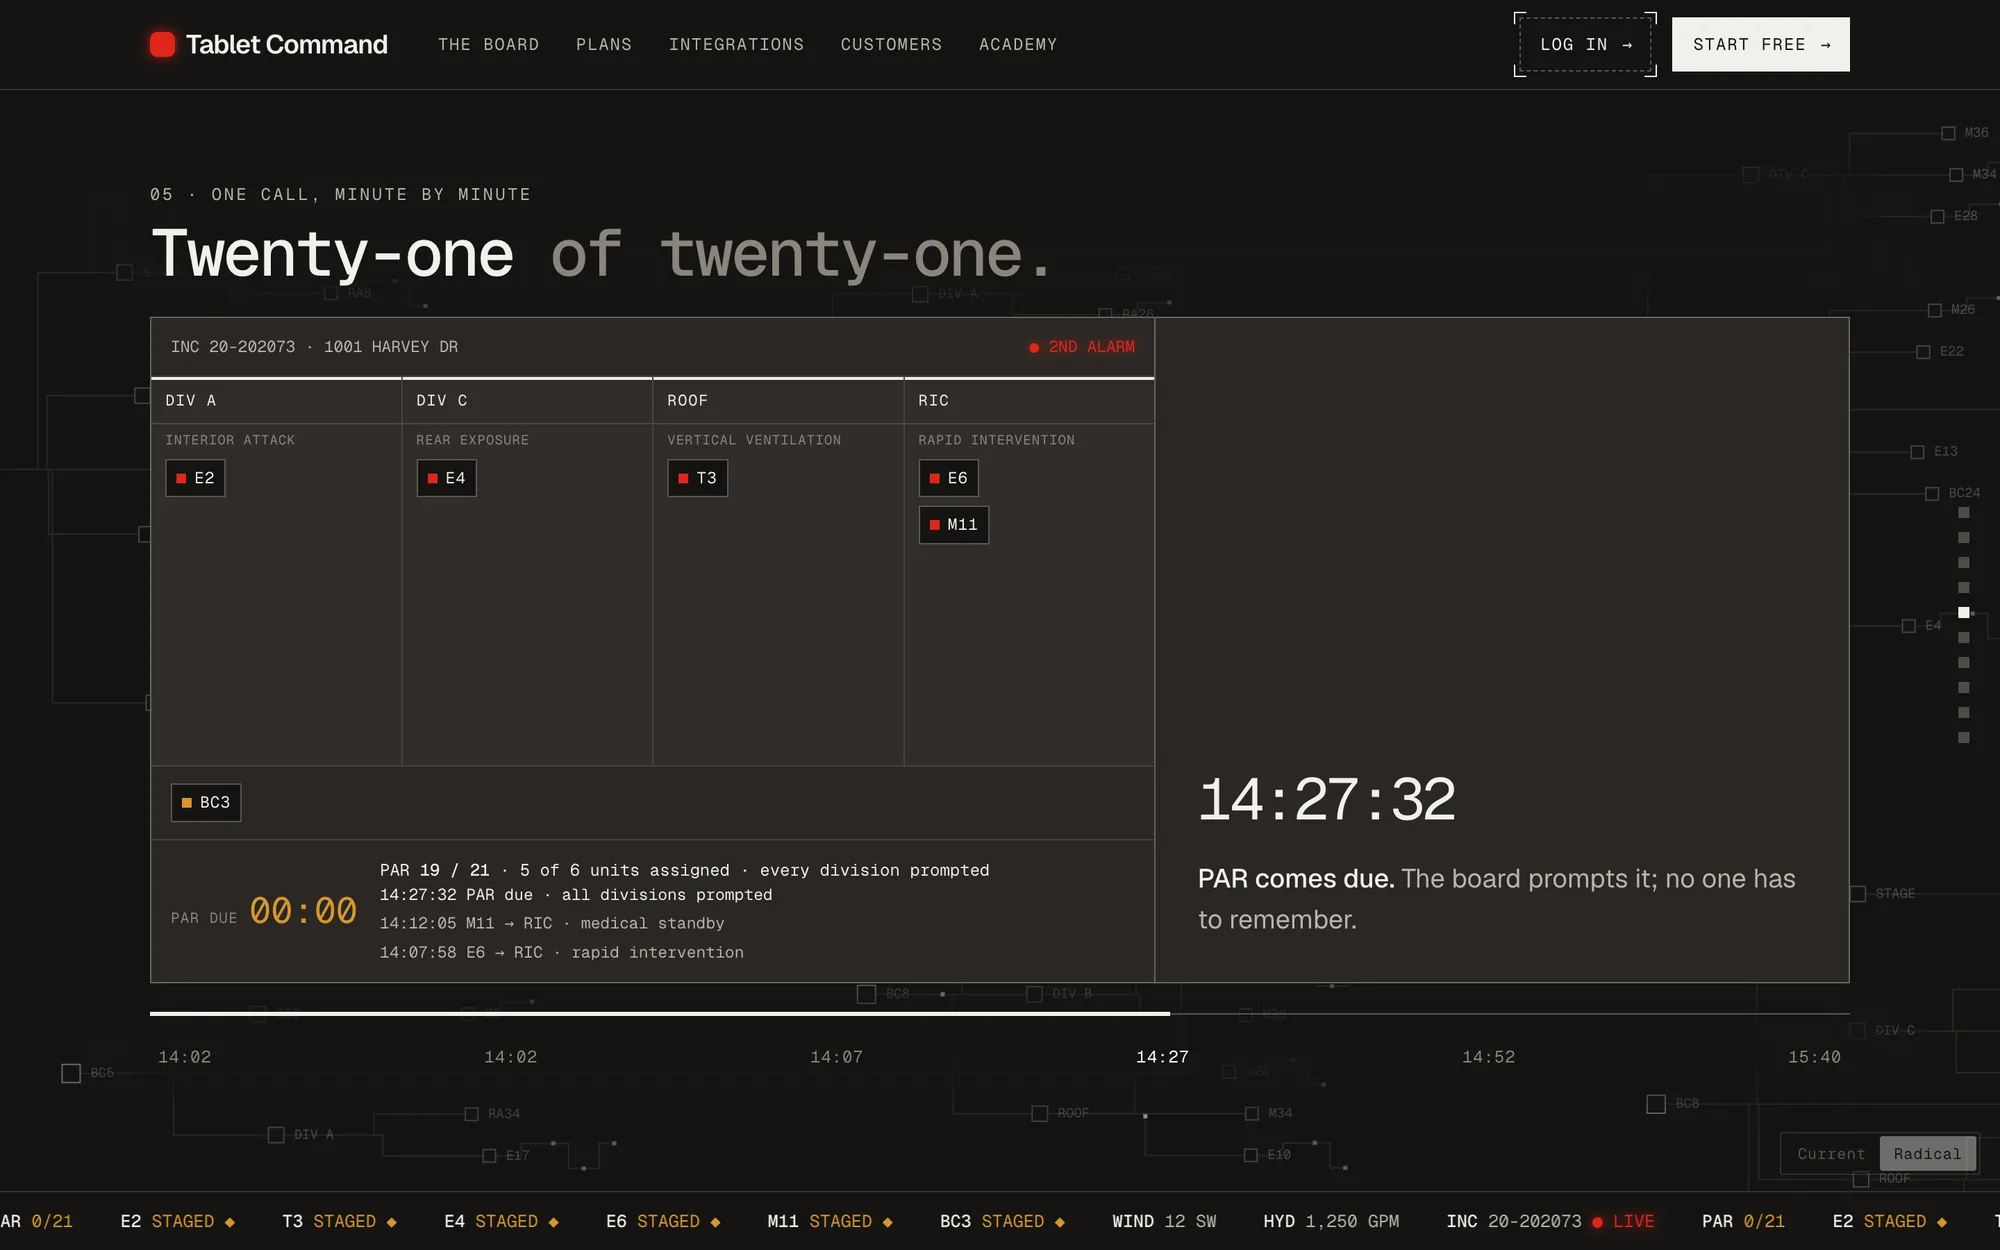Screen dimensions: 2000x1250
Task: Click the Twenty-one of twenty-one heading
Action: [602, 254]
